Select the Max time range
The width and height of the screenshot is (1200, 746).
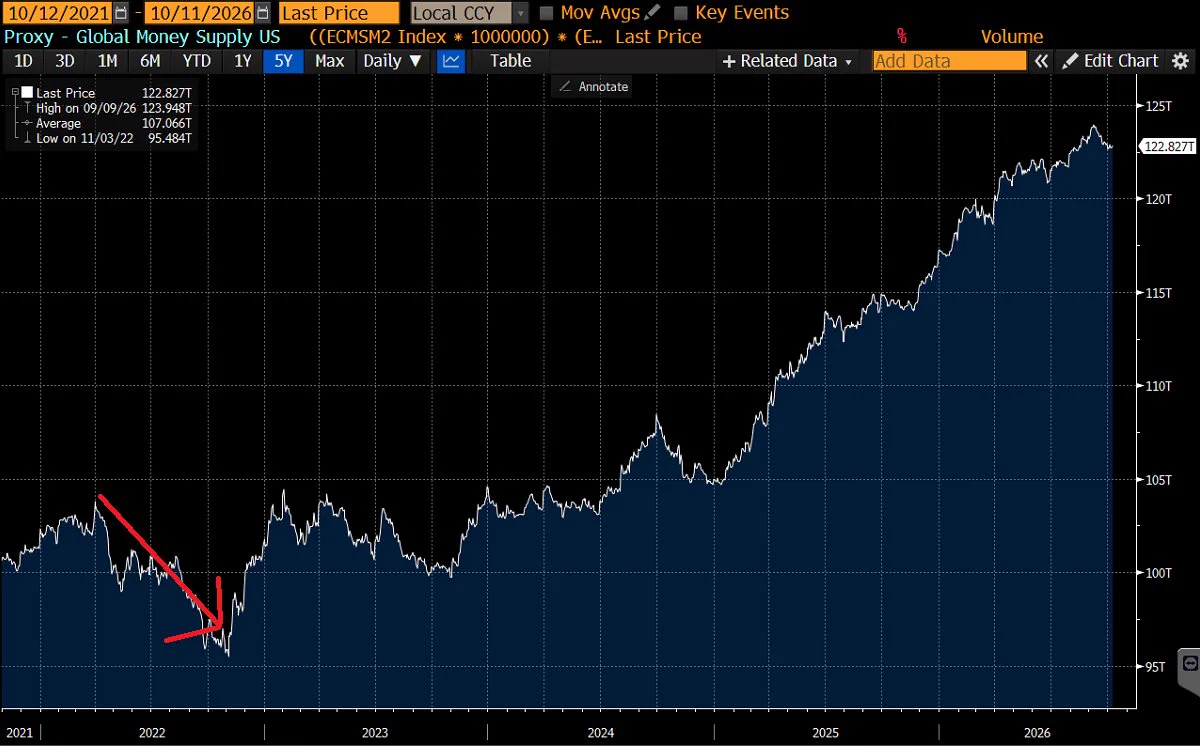coord(329,61)
